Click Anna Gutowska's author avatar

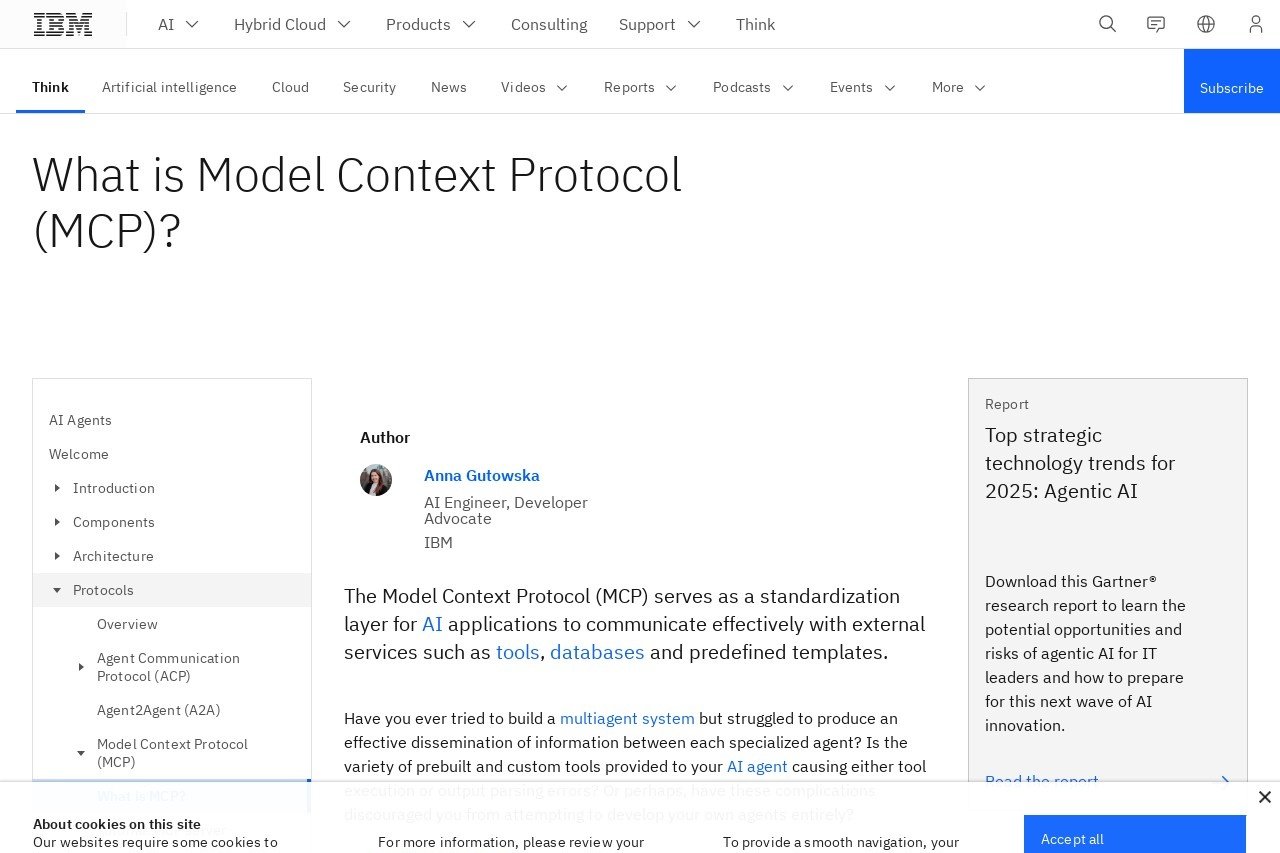[376, 480]
